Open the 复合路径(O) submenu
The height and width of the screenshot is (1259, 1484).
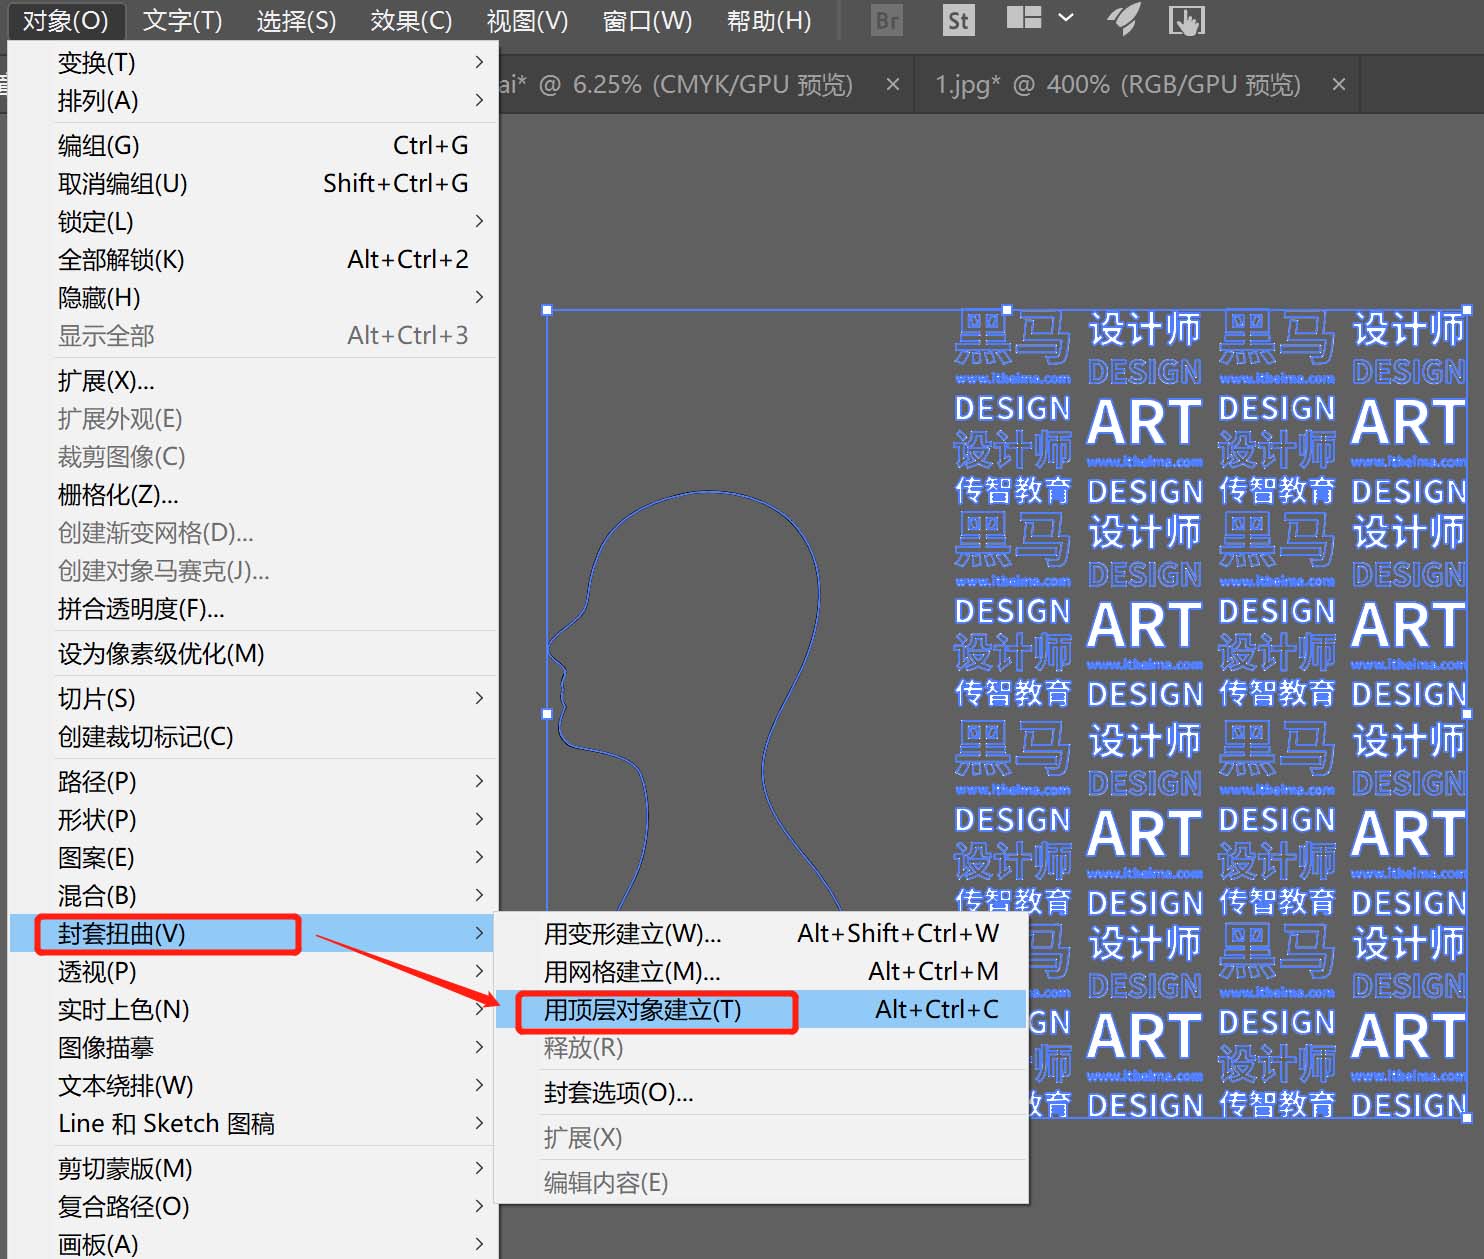[x=253, y=1206]
